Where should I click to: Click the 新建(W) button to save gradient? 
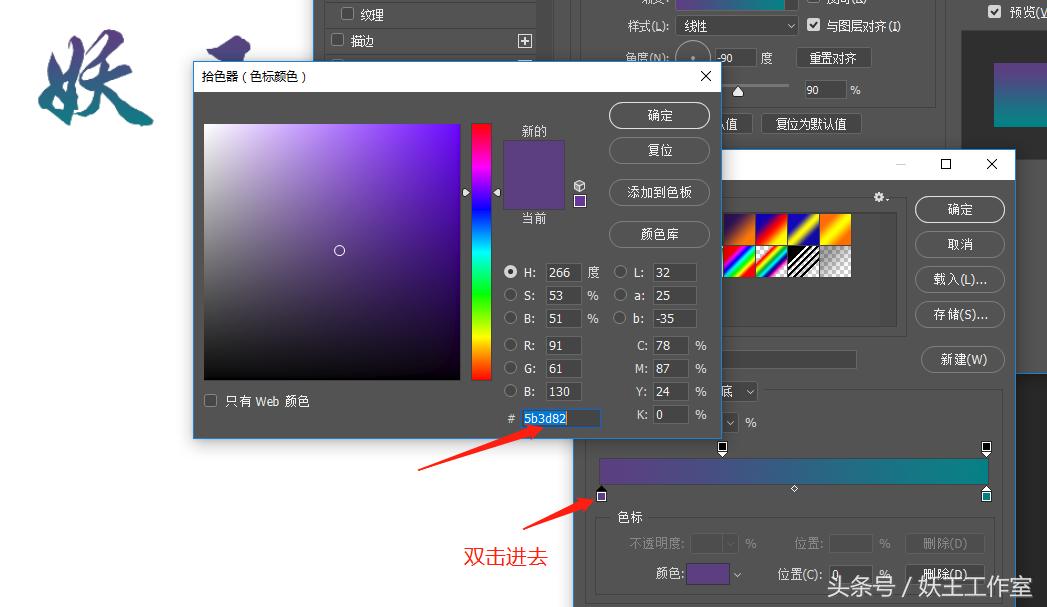tap(962, 359)
